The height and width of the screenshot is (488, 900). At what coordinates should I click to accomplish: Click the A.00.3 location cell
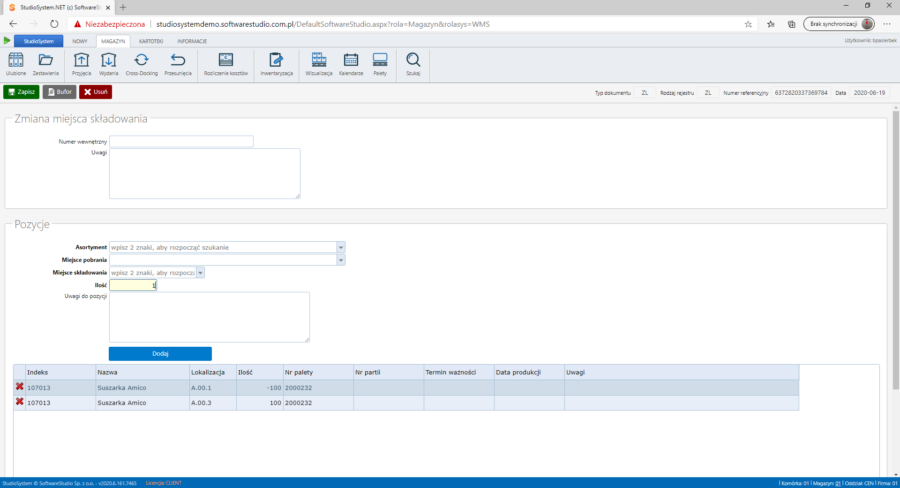tap(212, 402)
